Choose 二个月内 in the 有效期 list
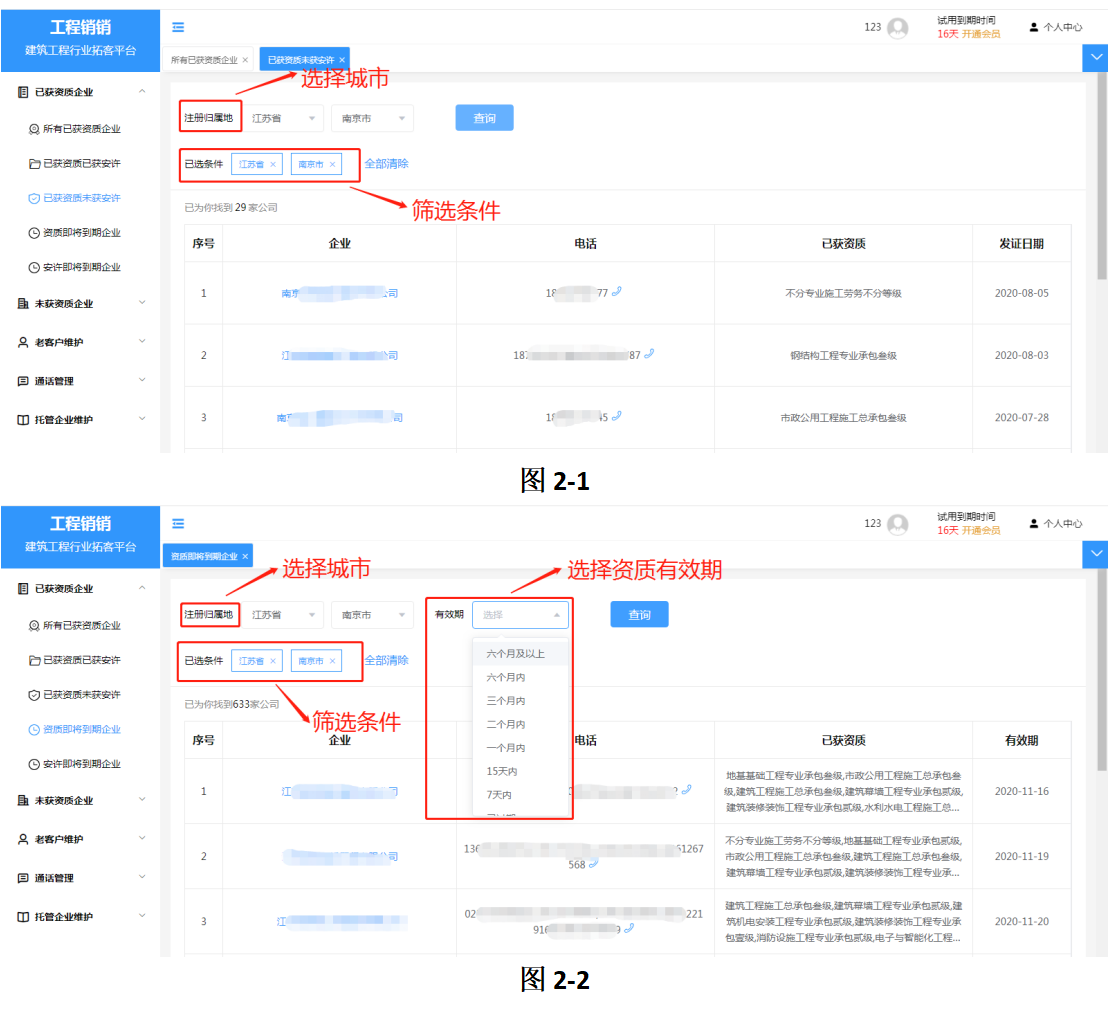Screen dimensions: 1109x1011 pyautogui.click(x=521, y=724)
